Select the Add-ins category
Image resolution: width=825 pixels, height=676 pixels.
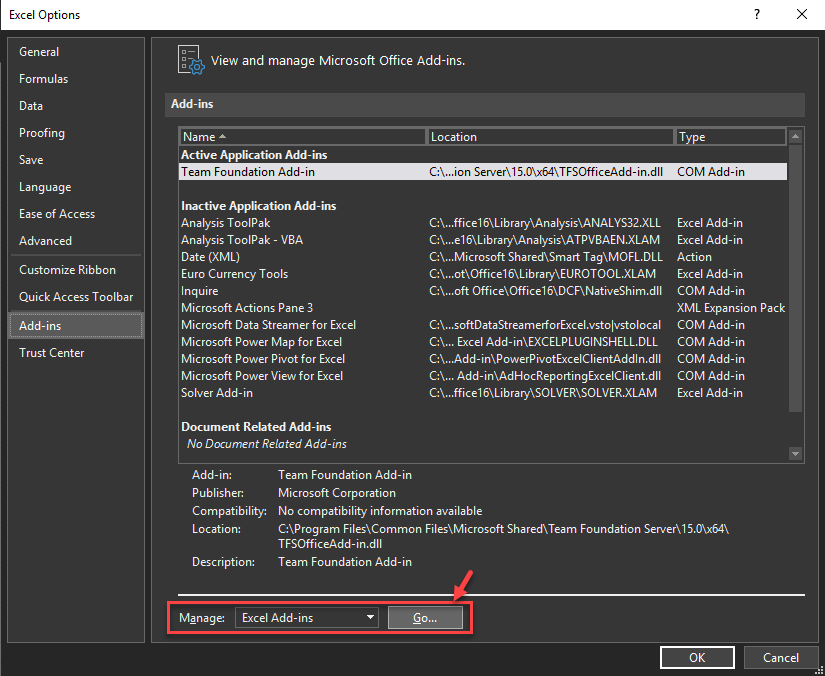point(76,326)
